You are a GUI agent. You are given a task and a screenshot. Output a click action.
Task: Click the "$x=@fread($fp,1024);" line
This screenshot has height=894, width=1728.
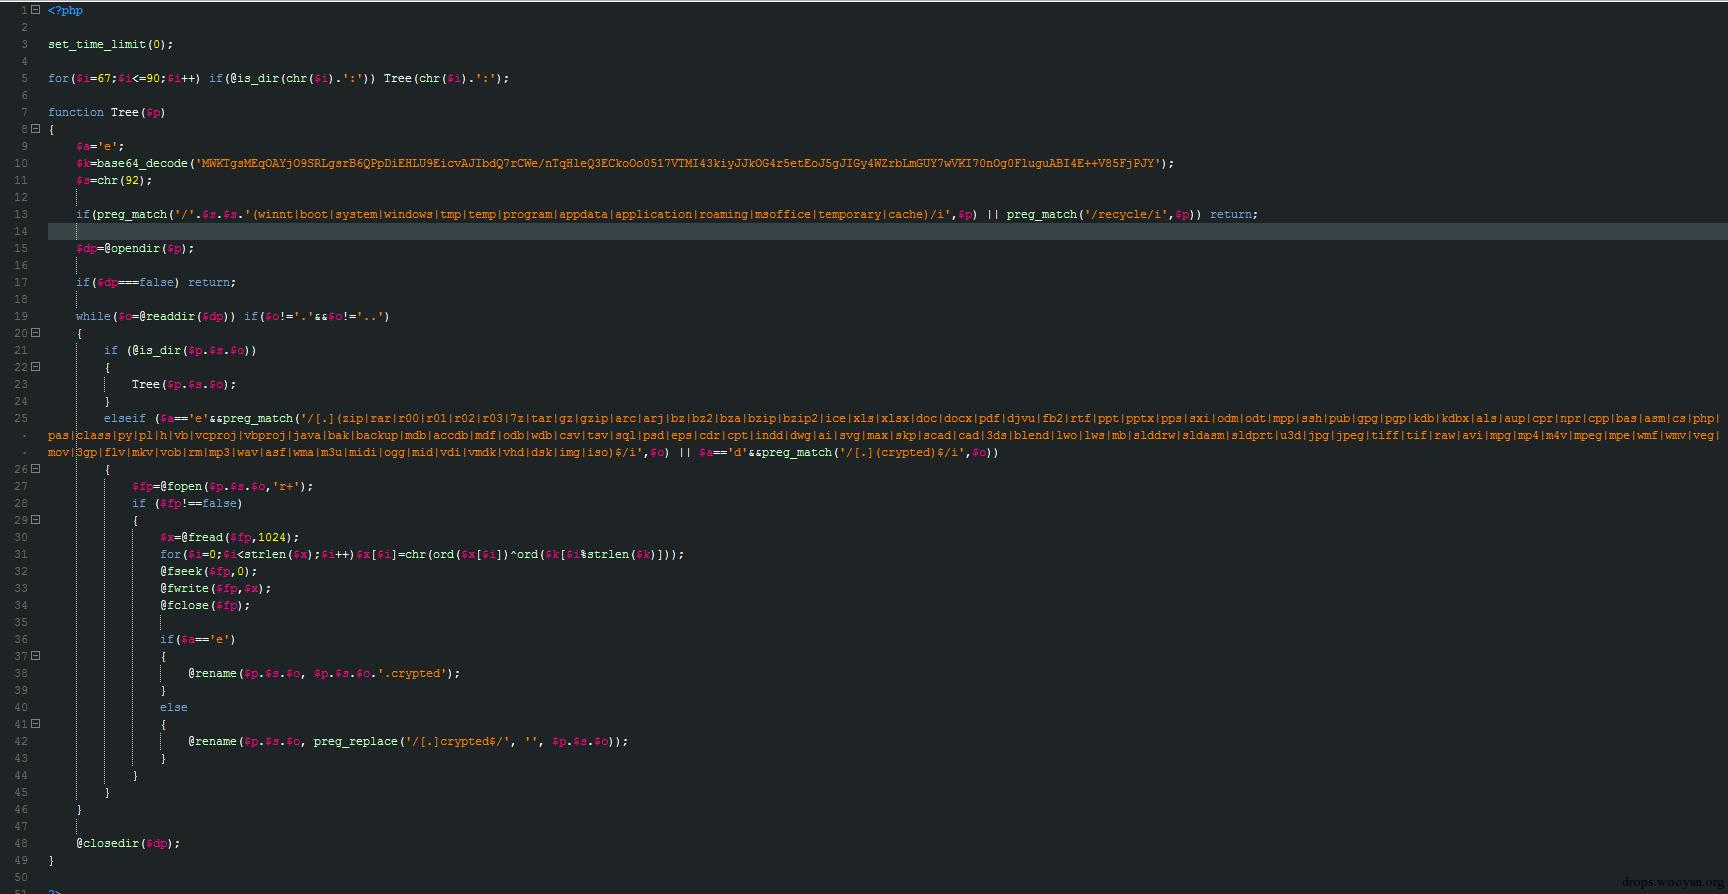tap(229, 538)
